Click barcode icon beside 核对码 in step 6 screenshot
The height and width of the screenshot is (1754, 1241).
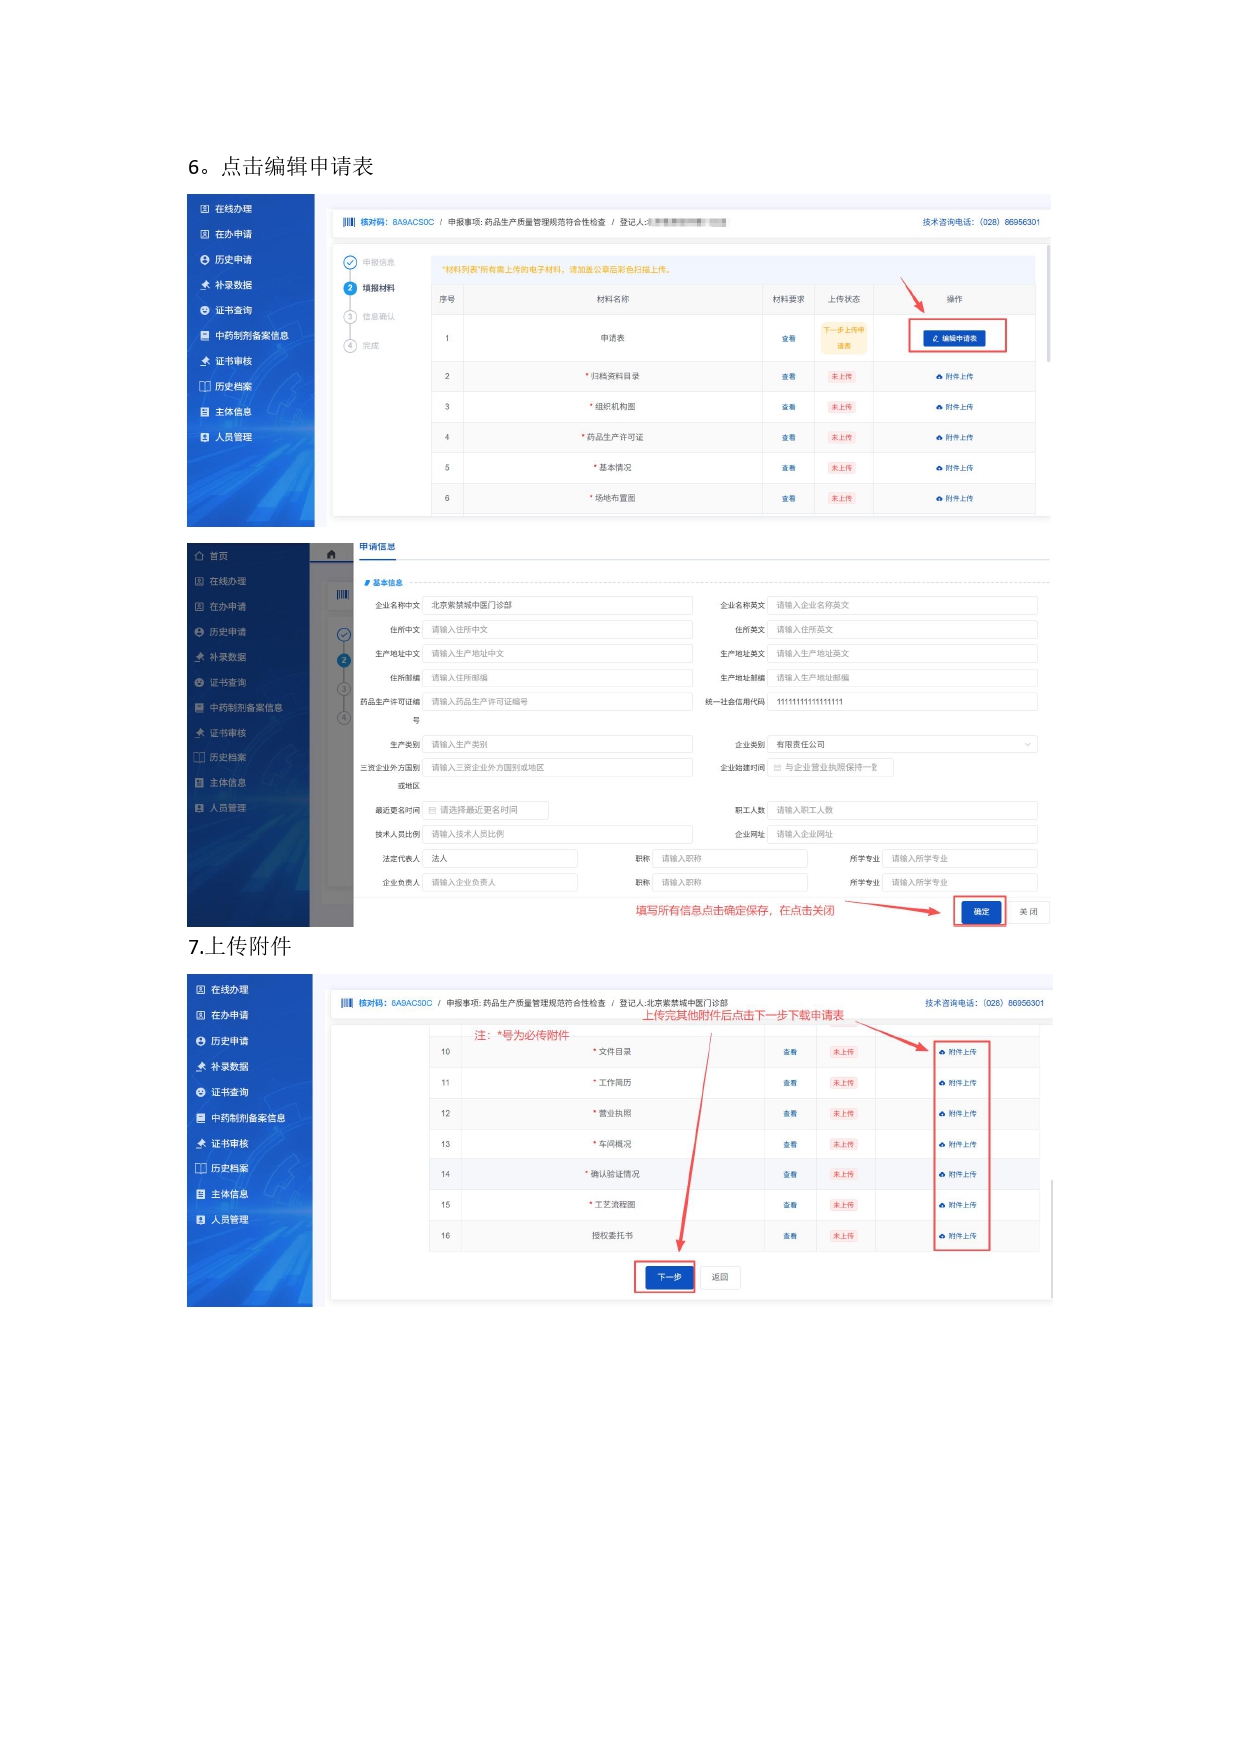(349, 222)
